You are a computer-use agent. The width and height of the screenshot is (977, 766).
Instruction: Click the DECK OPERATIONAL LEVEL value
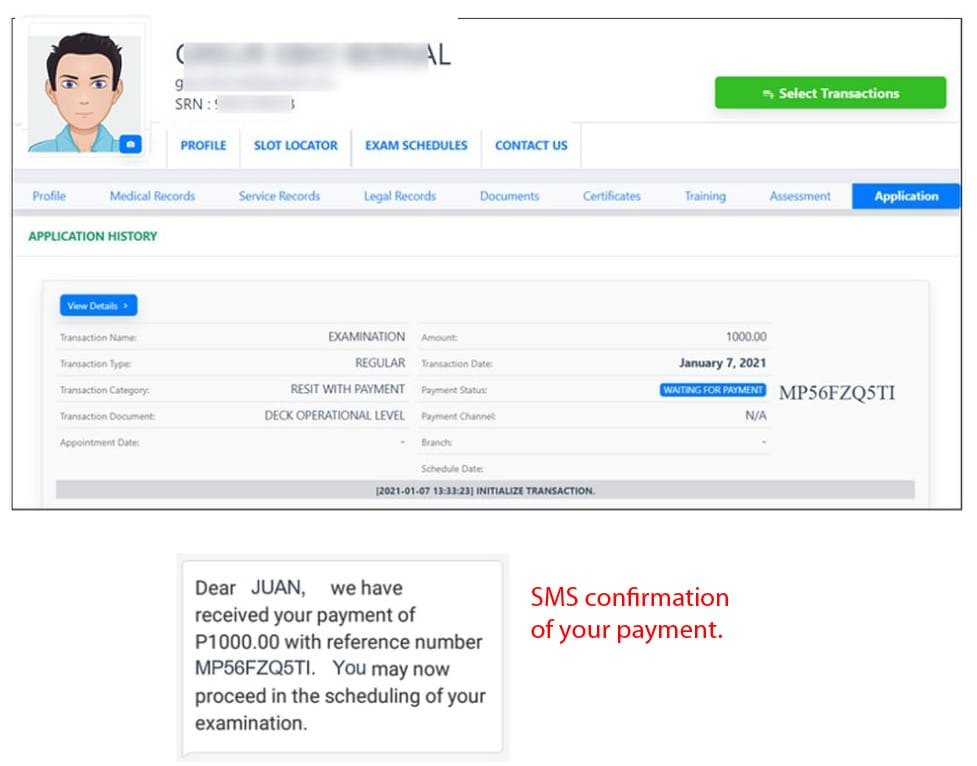pyautogui.click(x=335, y=415)
